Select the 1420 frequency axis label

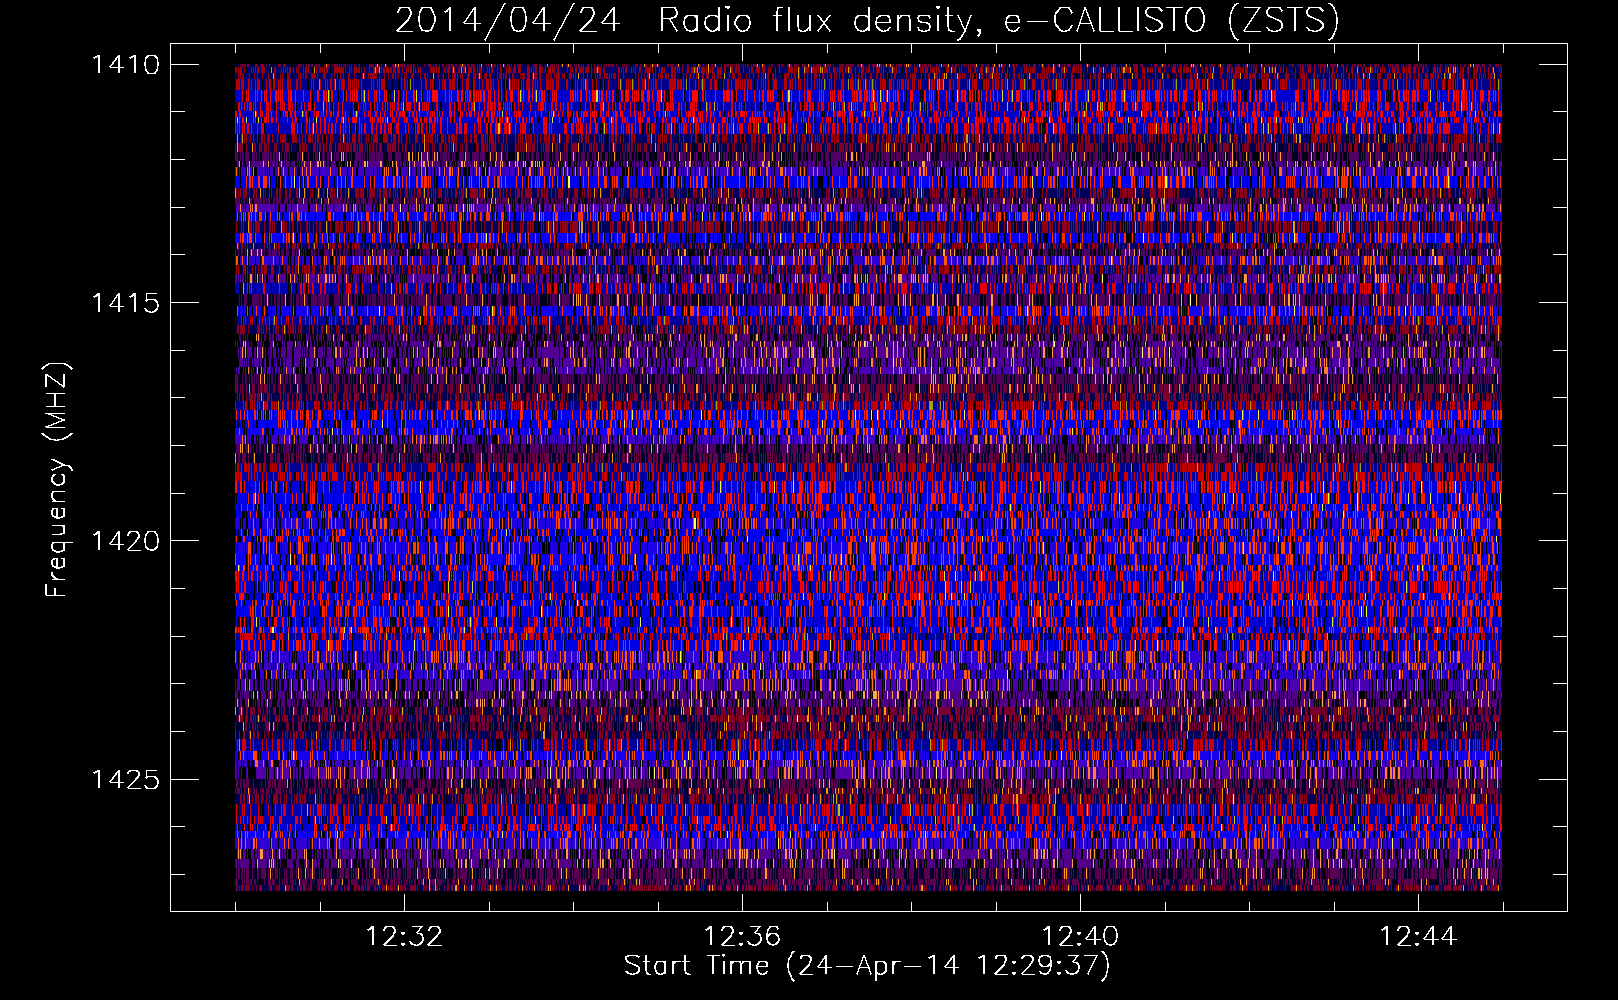click(x=125, y=541)
